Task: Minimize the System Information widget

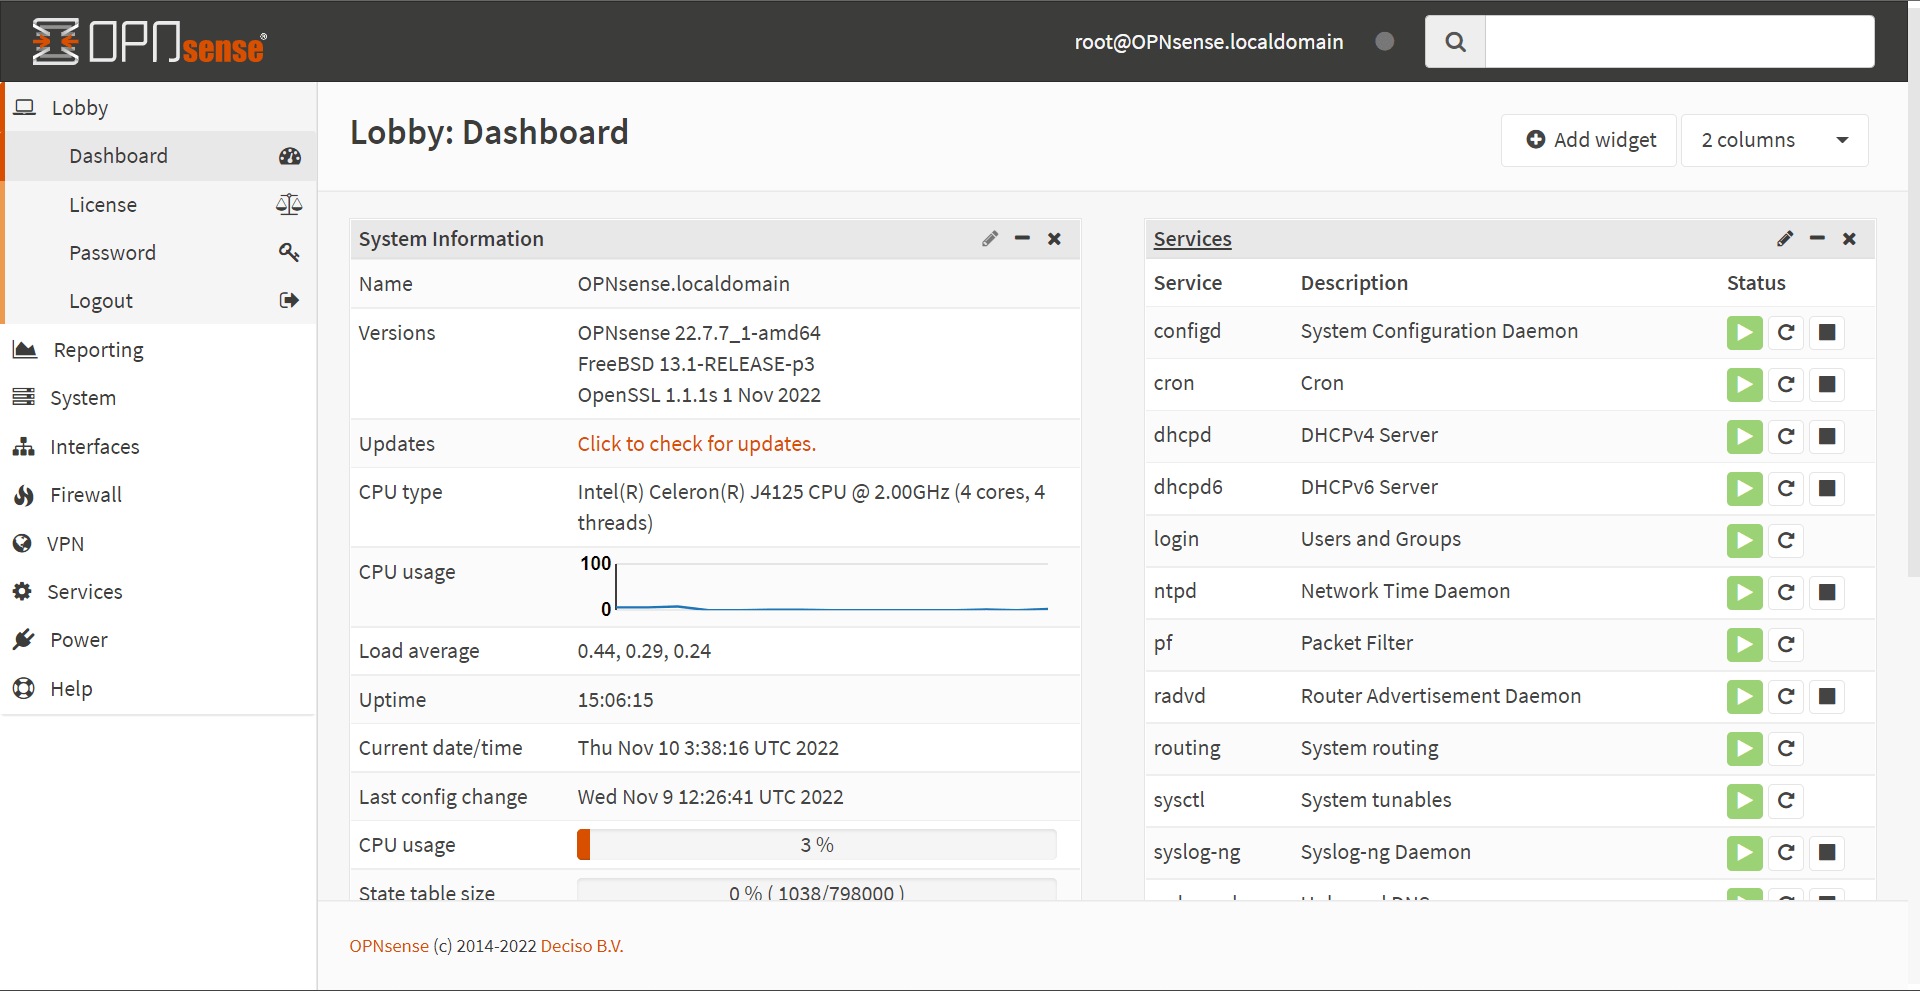Action: coord(1022,239)
